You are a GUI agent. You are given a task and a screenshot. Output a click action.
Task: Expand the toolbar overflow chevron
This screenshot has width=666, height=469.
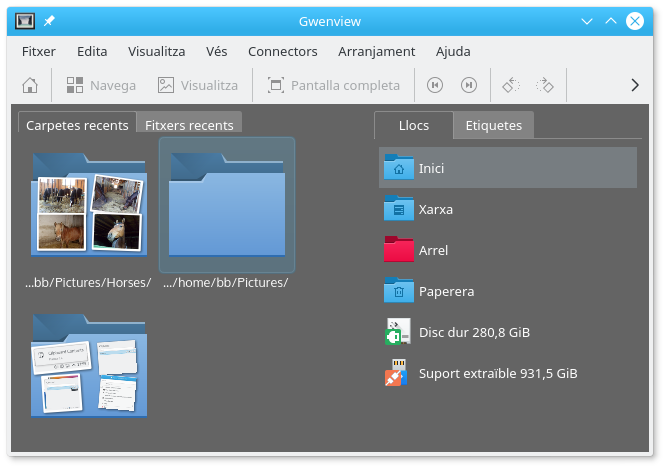point(635,85)
